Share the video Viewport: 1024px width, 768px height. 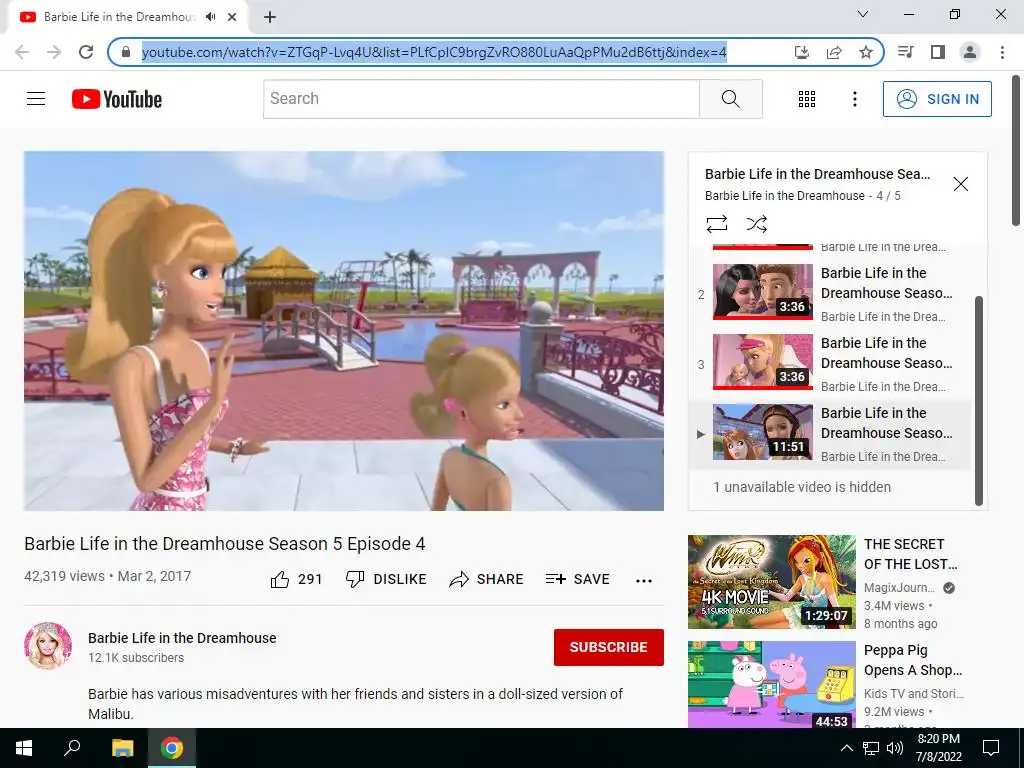point(487,579)
